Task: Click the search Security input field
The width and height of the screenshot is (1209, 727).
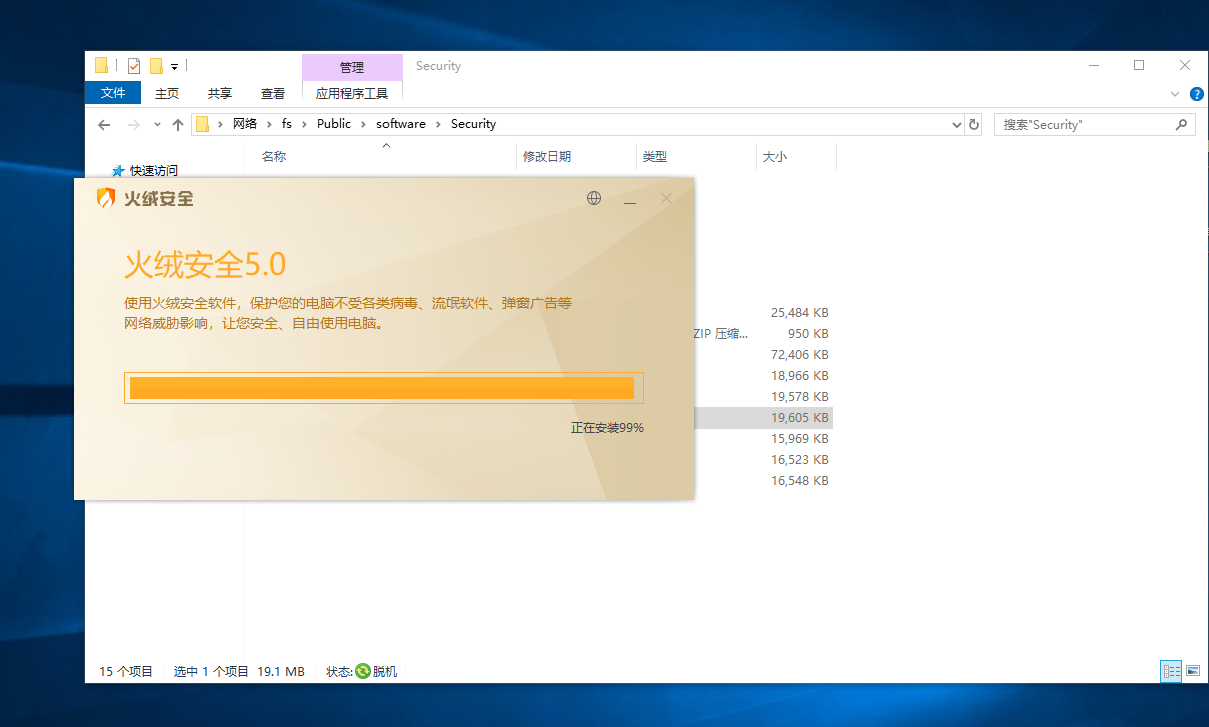Action: pyautogui.click(x=1085, y=125)
